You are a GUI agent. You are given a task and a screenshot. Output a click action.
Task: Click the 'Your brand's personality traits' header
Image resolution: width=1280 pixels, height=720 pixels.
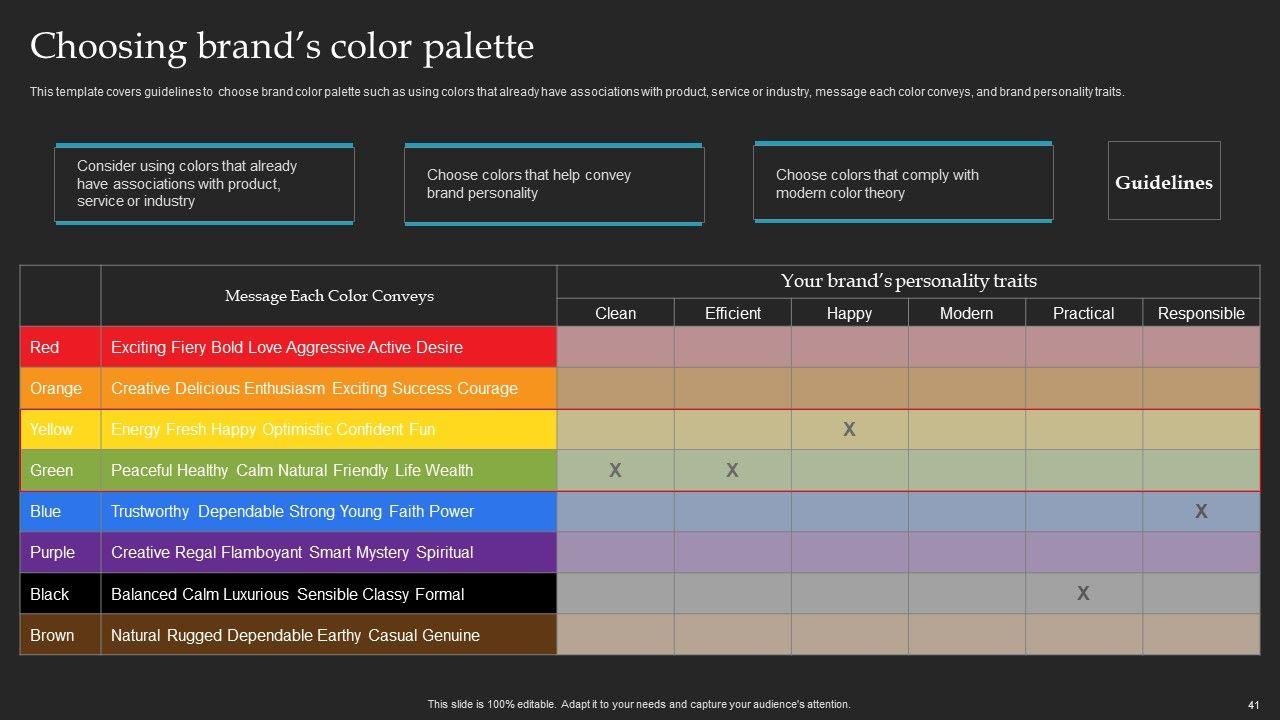pos(908,281)
